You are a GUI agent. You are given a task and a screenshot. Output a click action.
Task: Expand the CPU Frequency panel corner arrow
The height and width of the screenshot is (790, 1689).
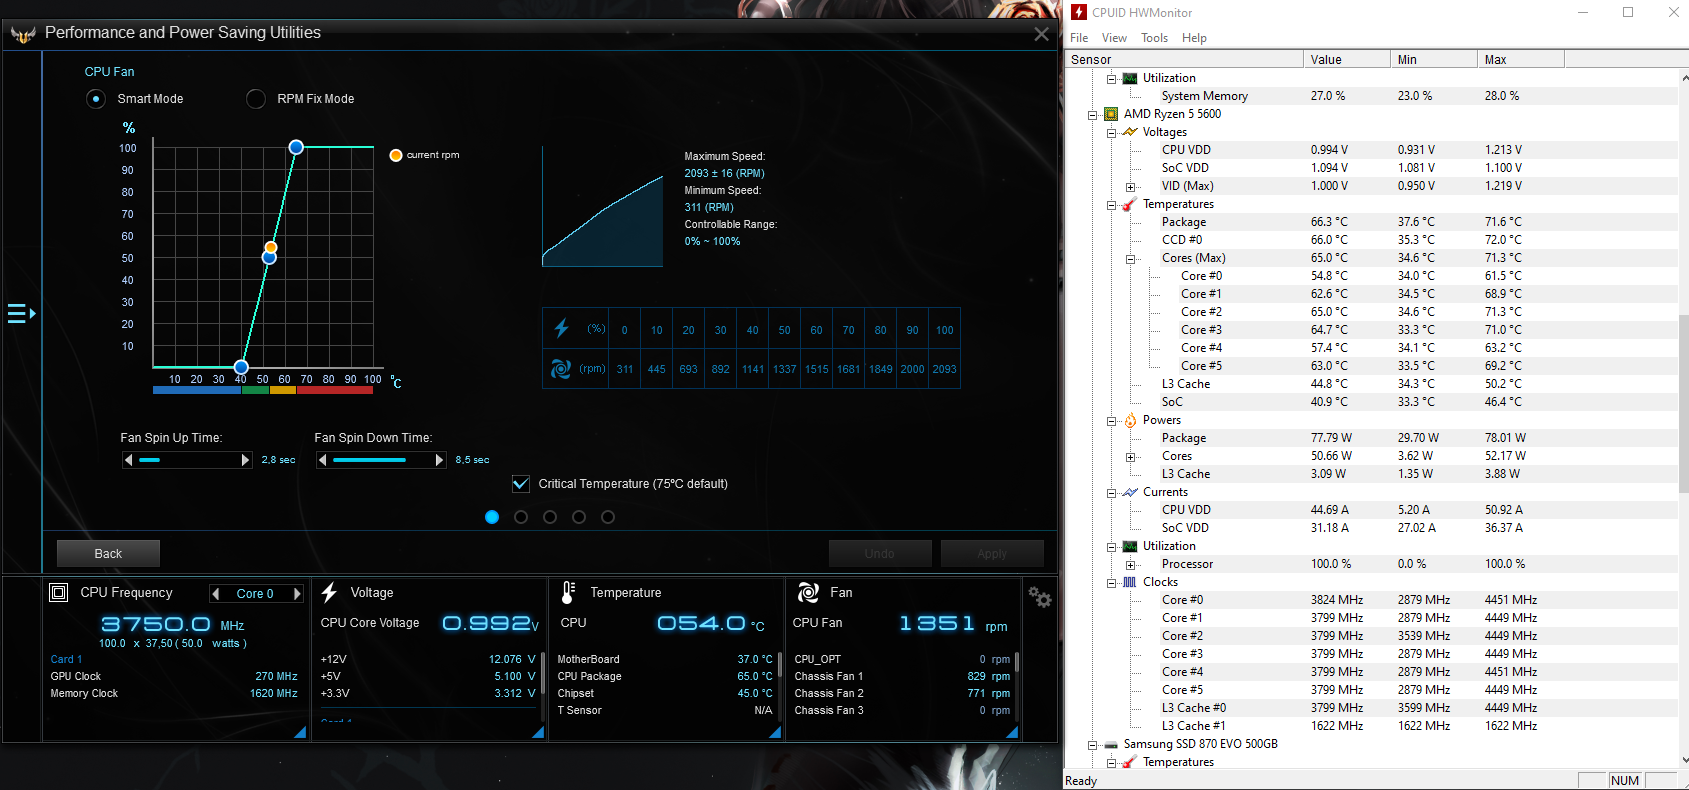[300, 732]
